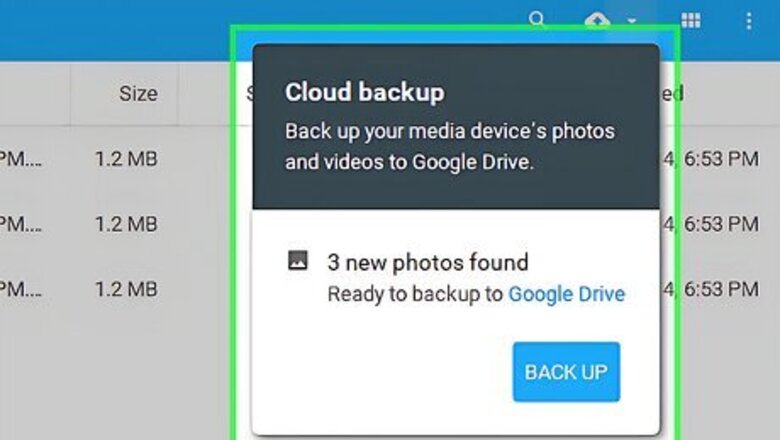
Task: Open the cloud backup toolbar icon
Action: (598, 21)
